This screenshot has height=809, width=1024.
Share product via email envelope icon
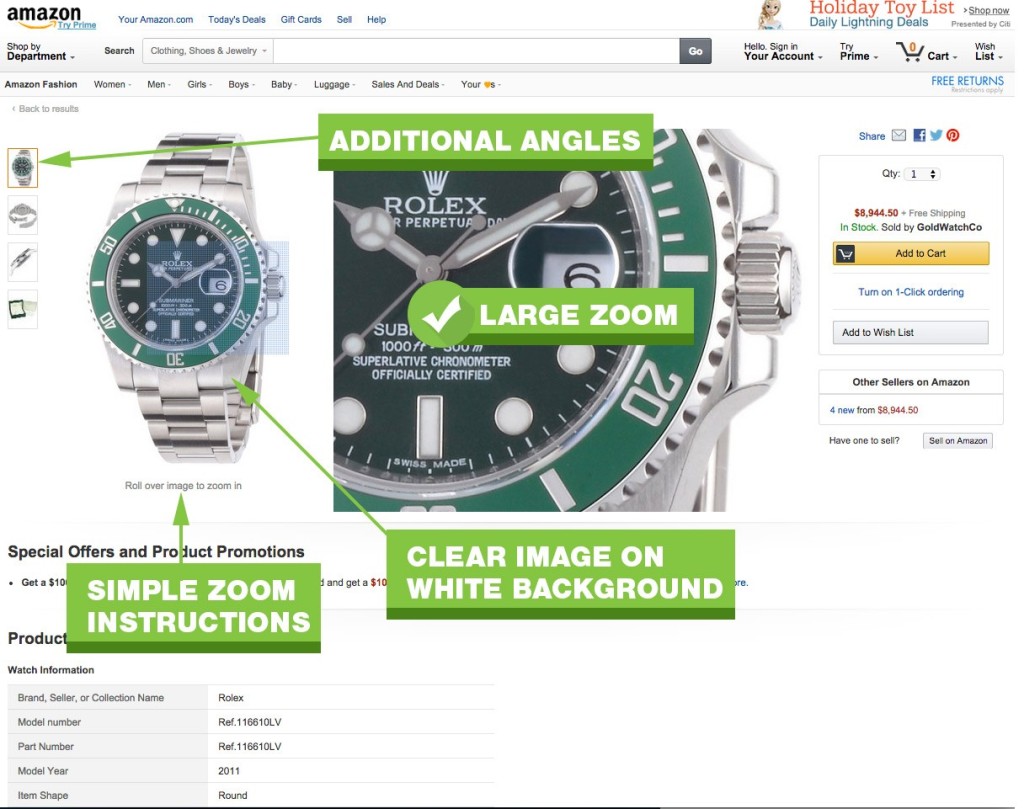pos(899,135)
